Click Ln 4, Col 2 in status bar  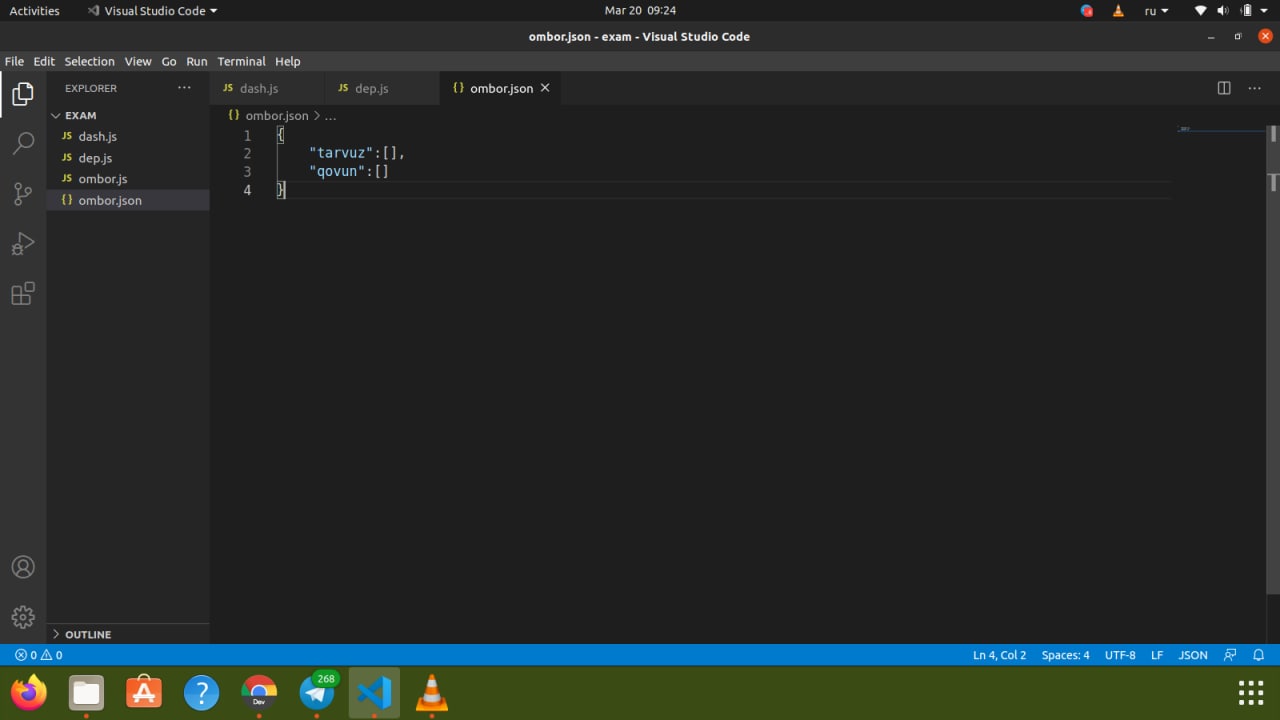[1000, 655]
